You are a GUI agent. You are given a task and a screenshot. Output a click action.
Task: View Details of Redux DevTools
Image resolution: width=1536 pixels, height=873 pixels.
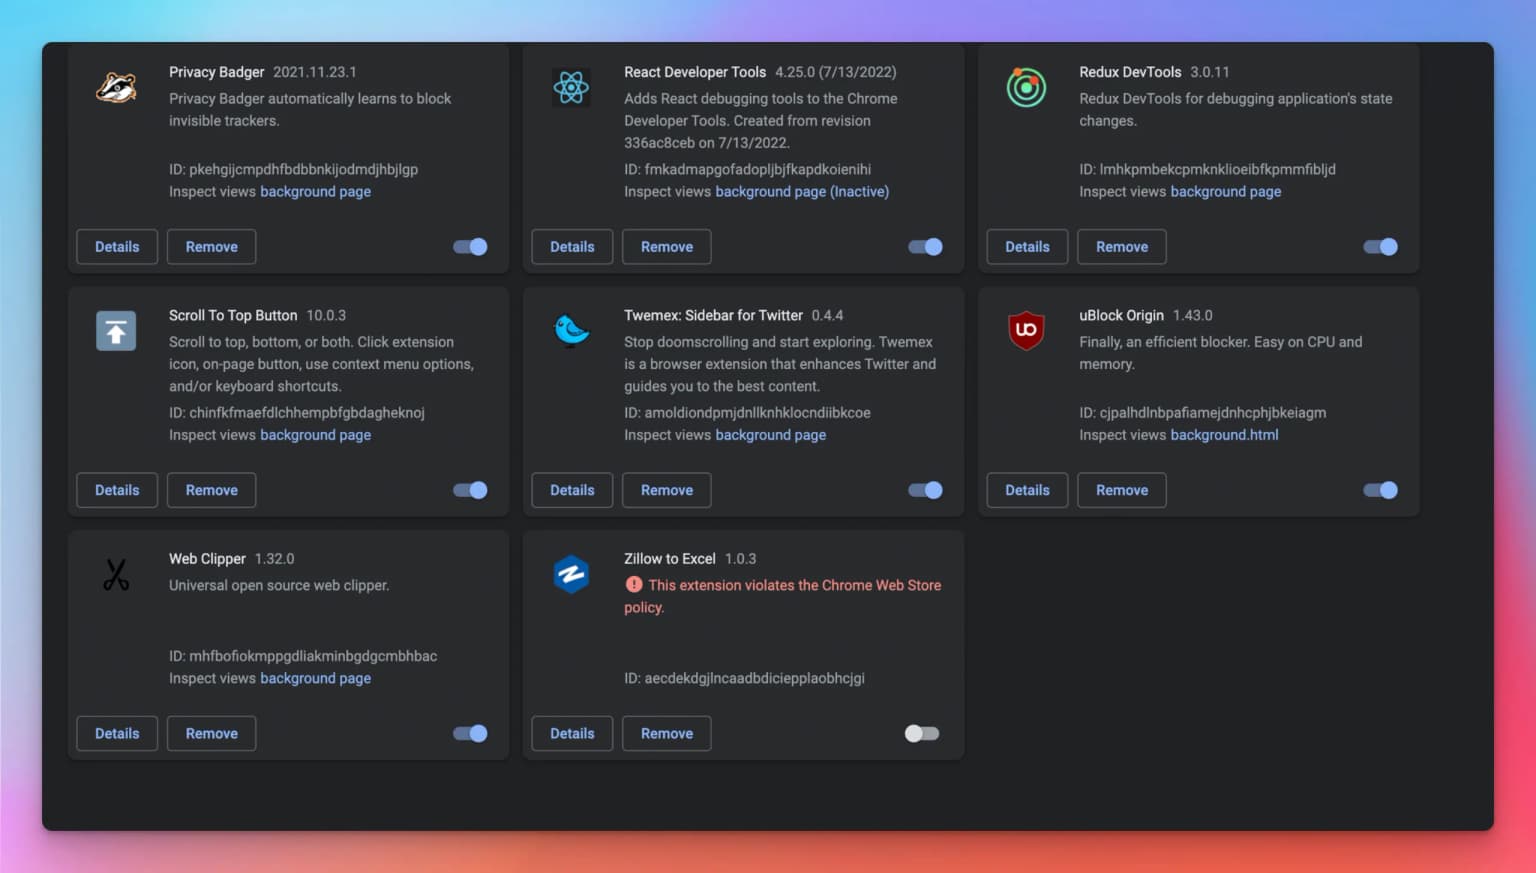(x=1027, y=247)
